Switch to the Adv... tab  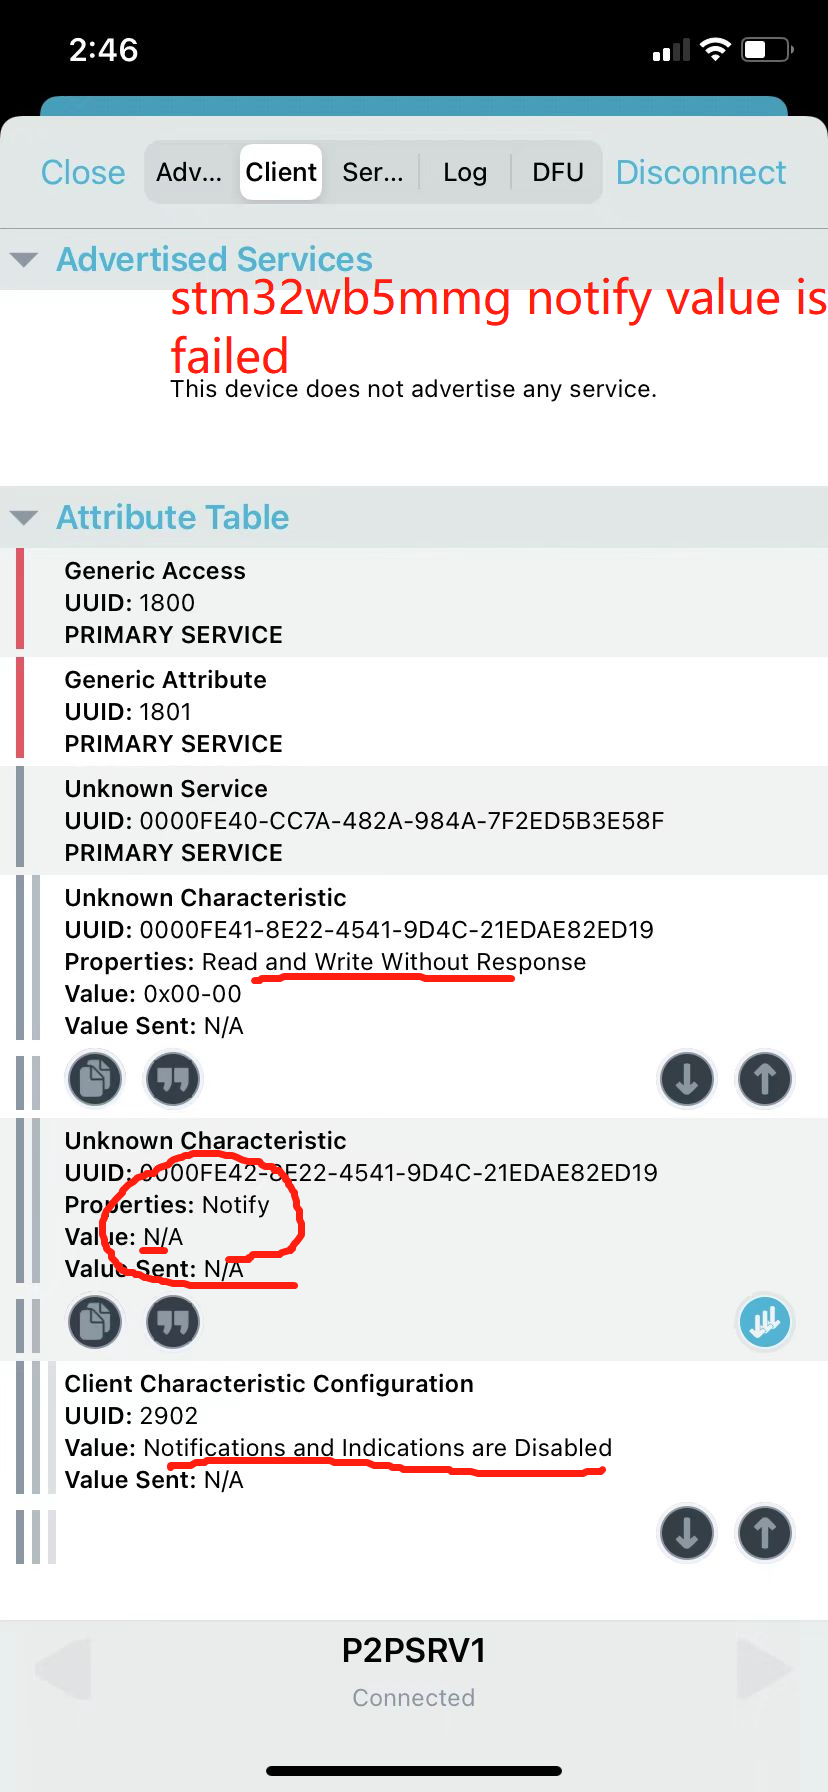189,172
